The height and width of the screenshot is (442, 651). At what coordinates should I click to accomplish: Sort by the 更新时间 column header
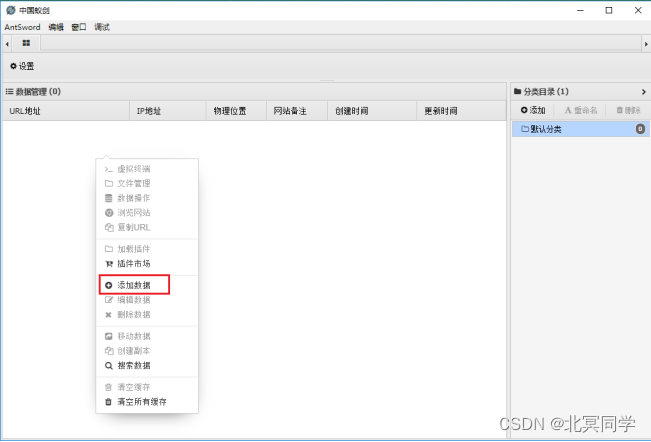[x=461, y=111]
